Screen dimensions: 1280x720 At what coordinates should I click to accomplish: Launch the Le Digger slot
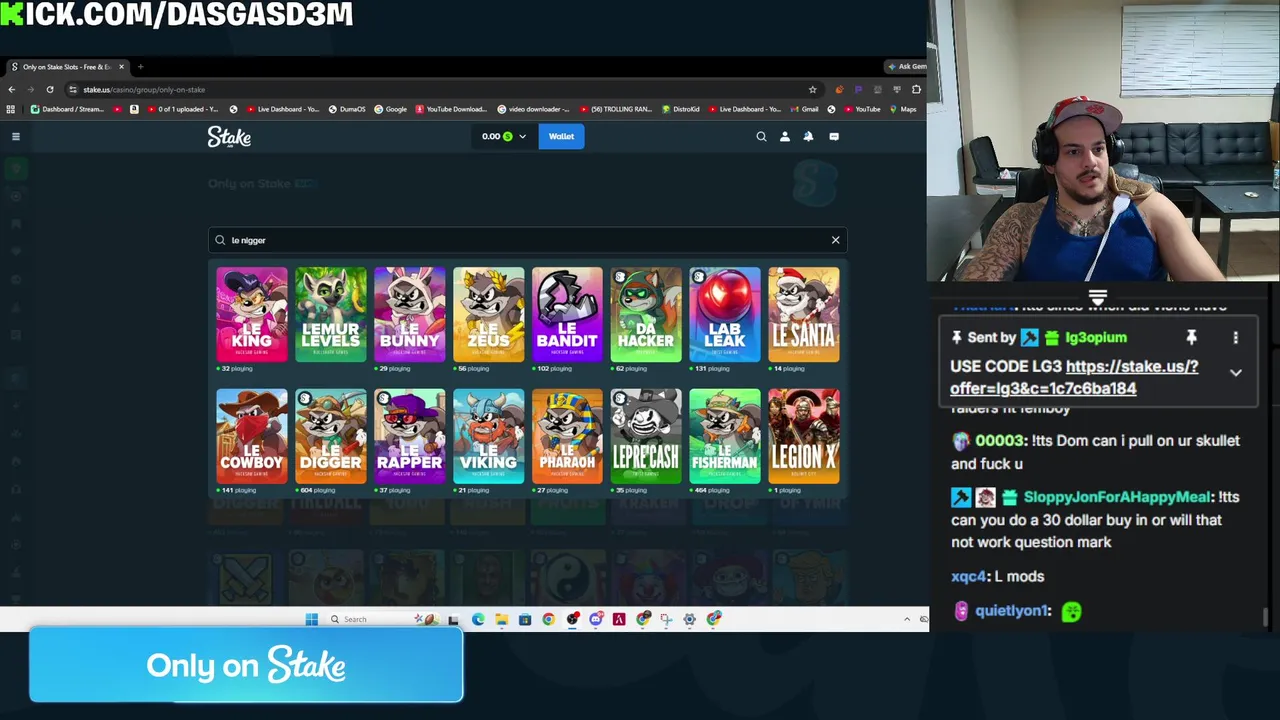331,436
